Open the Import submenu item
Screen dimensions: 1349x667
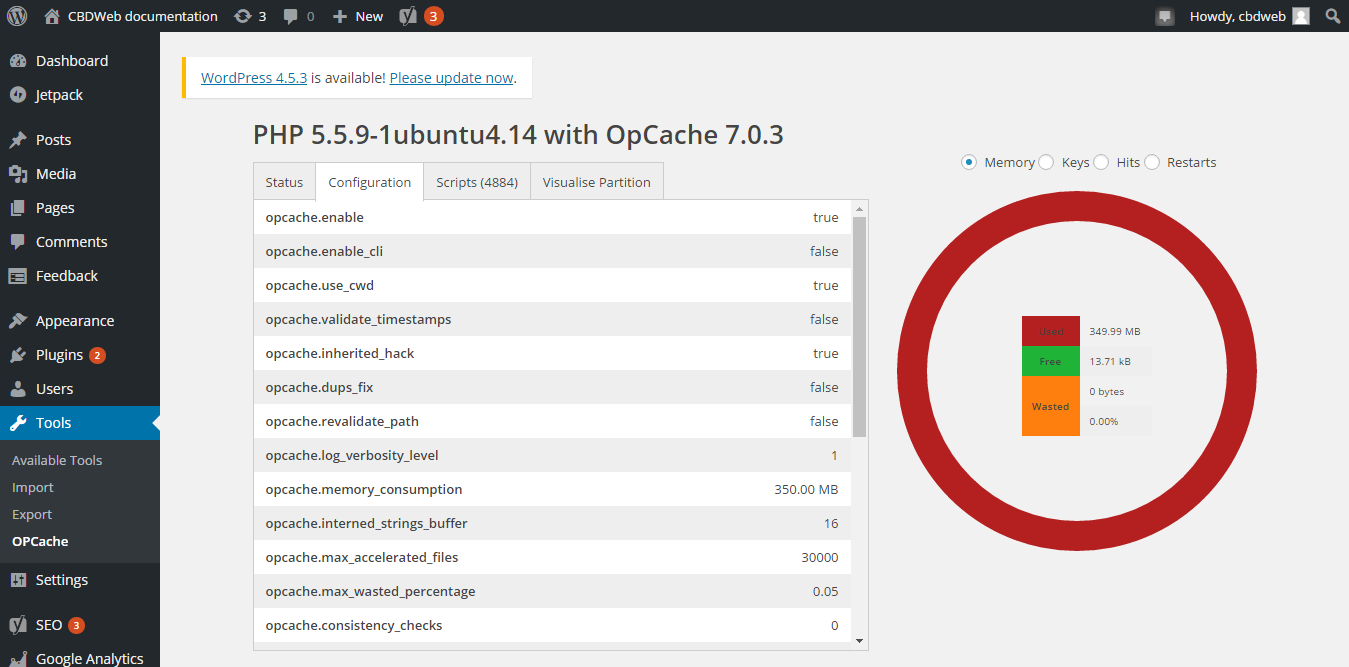pos(33,487)
